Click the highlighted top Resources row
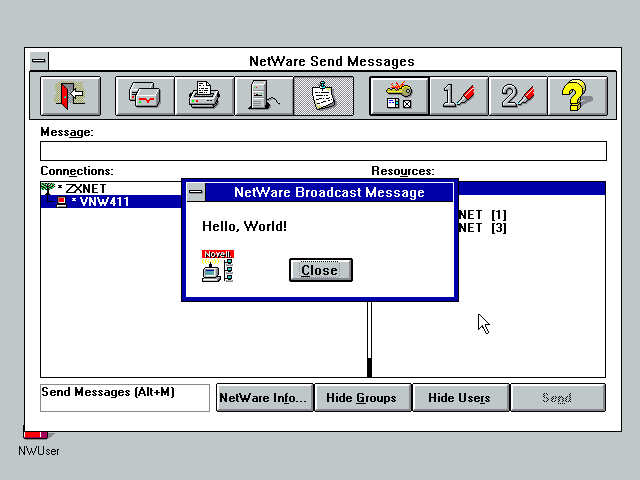Image resolution: width=640 pixels, height=480 pixels. coord(532,189)
